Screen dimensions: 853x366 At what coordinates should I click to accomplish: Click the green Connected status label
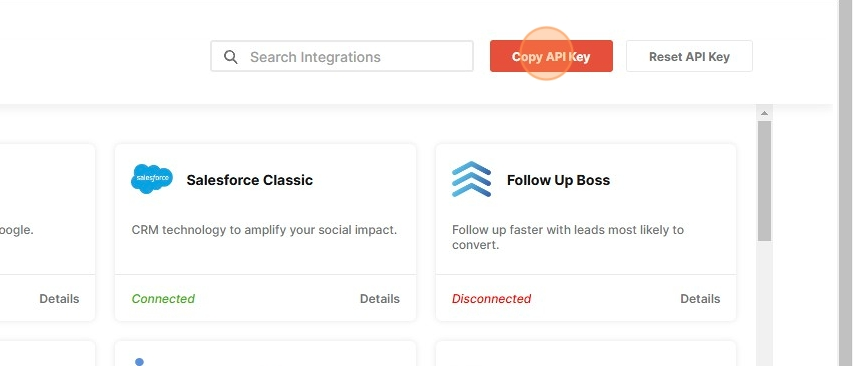coord(163,299)
